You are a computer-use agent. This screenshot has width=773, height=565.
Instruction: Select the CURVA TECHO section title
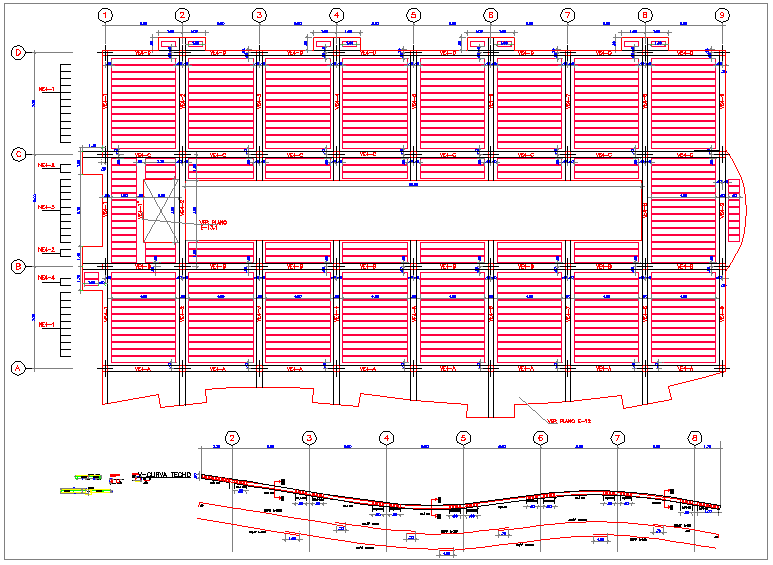tap(164, 475)
